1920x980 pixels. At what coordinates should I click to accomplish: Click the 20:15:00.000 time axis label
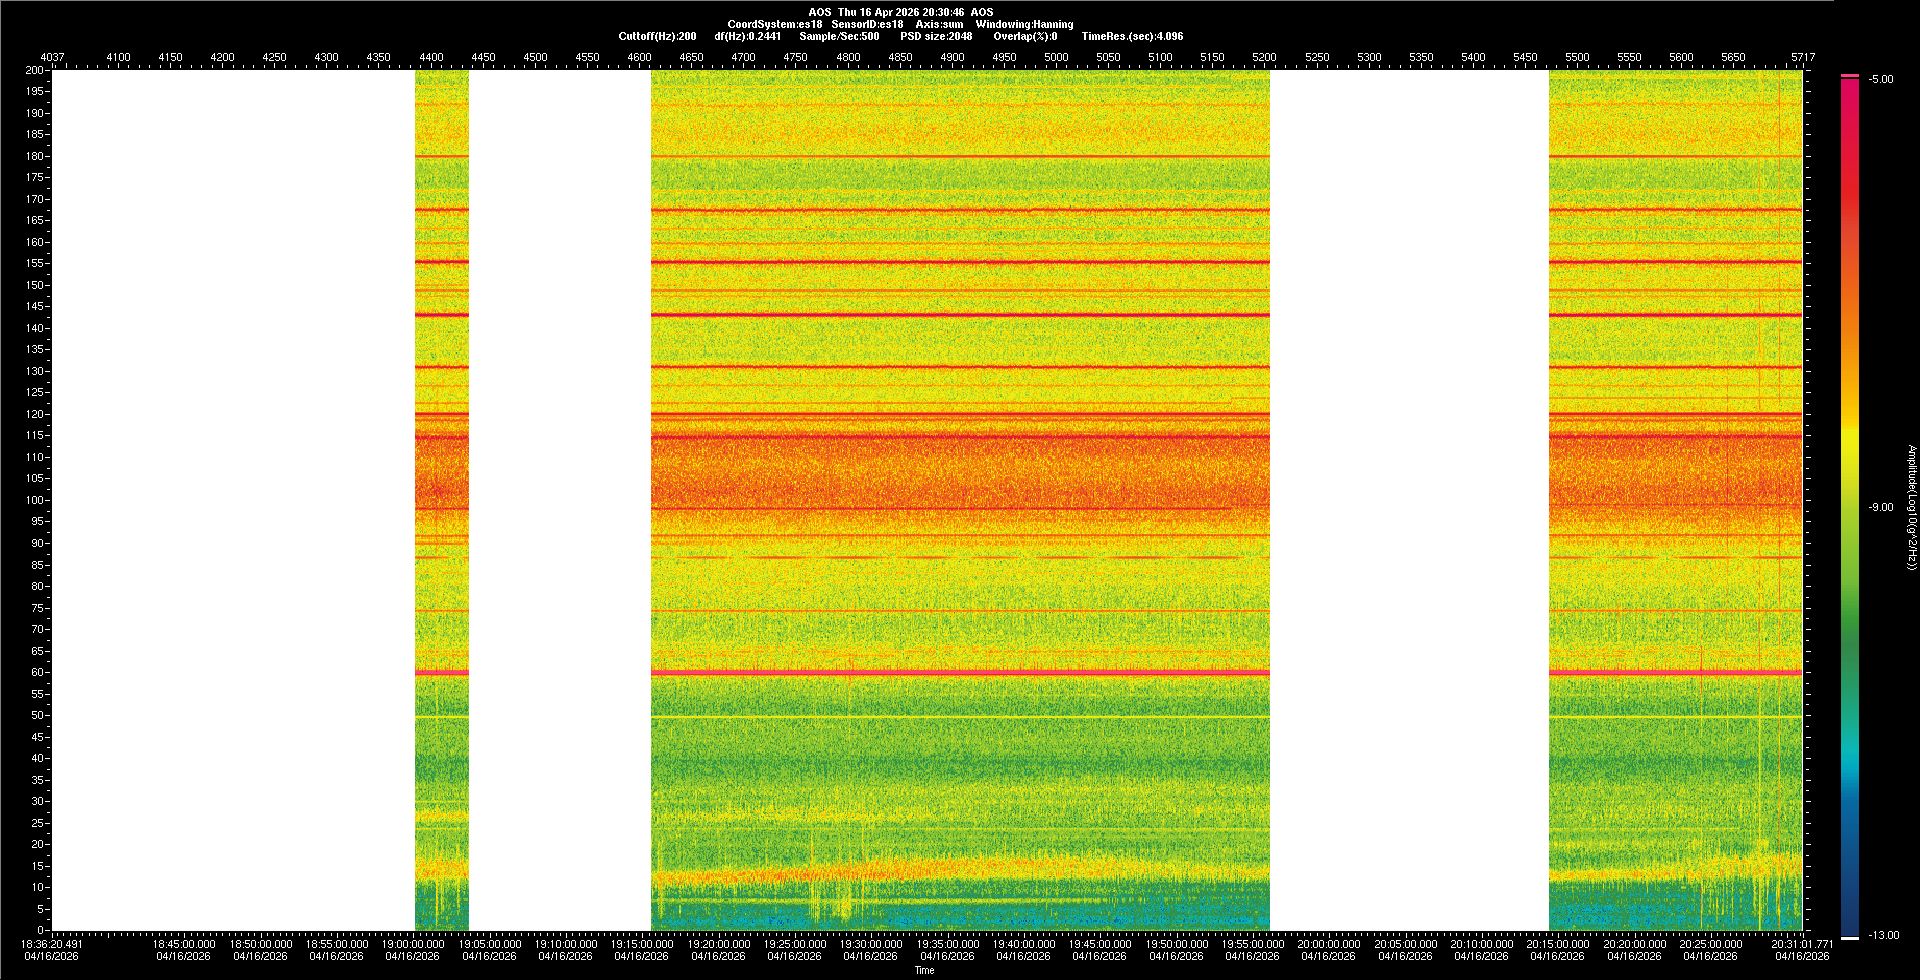1557,943
